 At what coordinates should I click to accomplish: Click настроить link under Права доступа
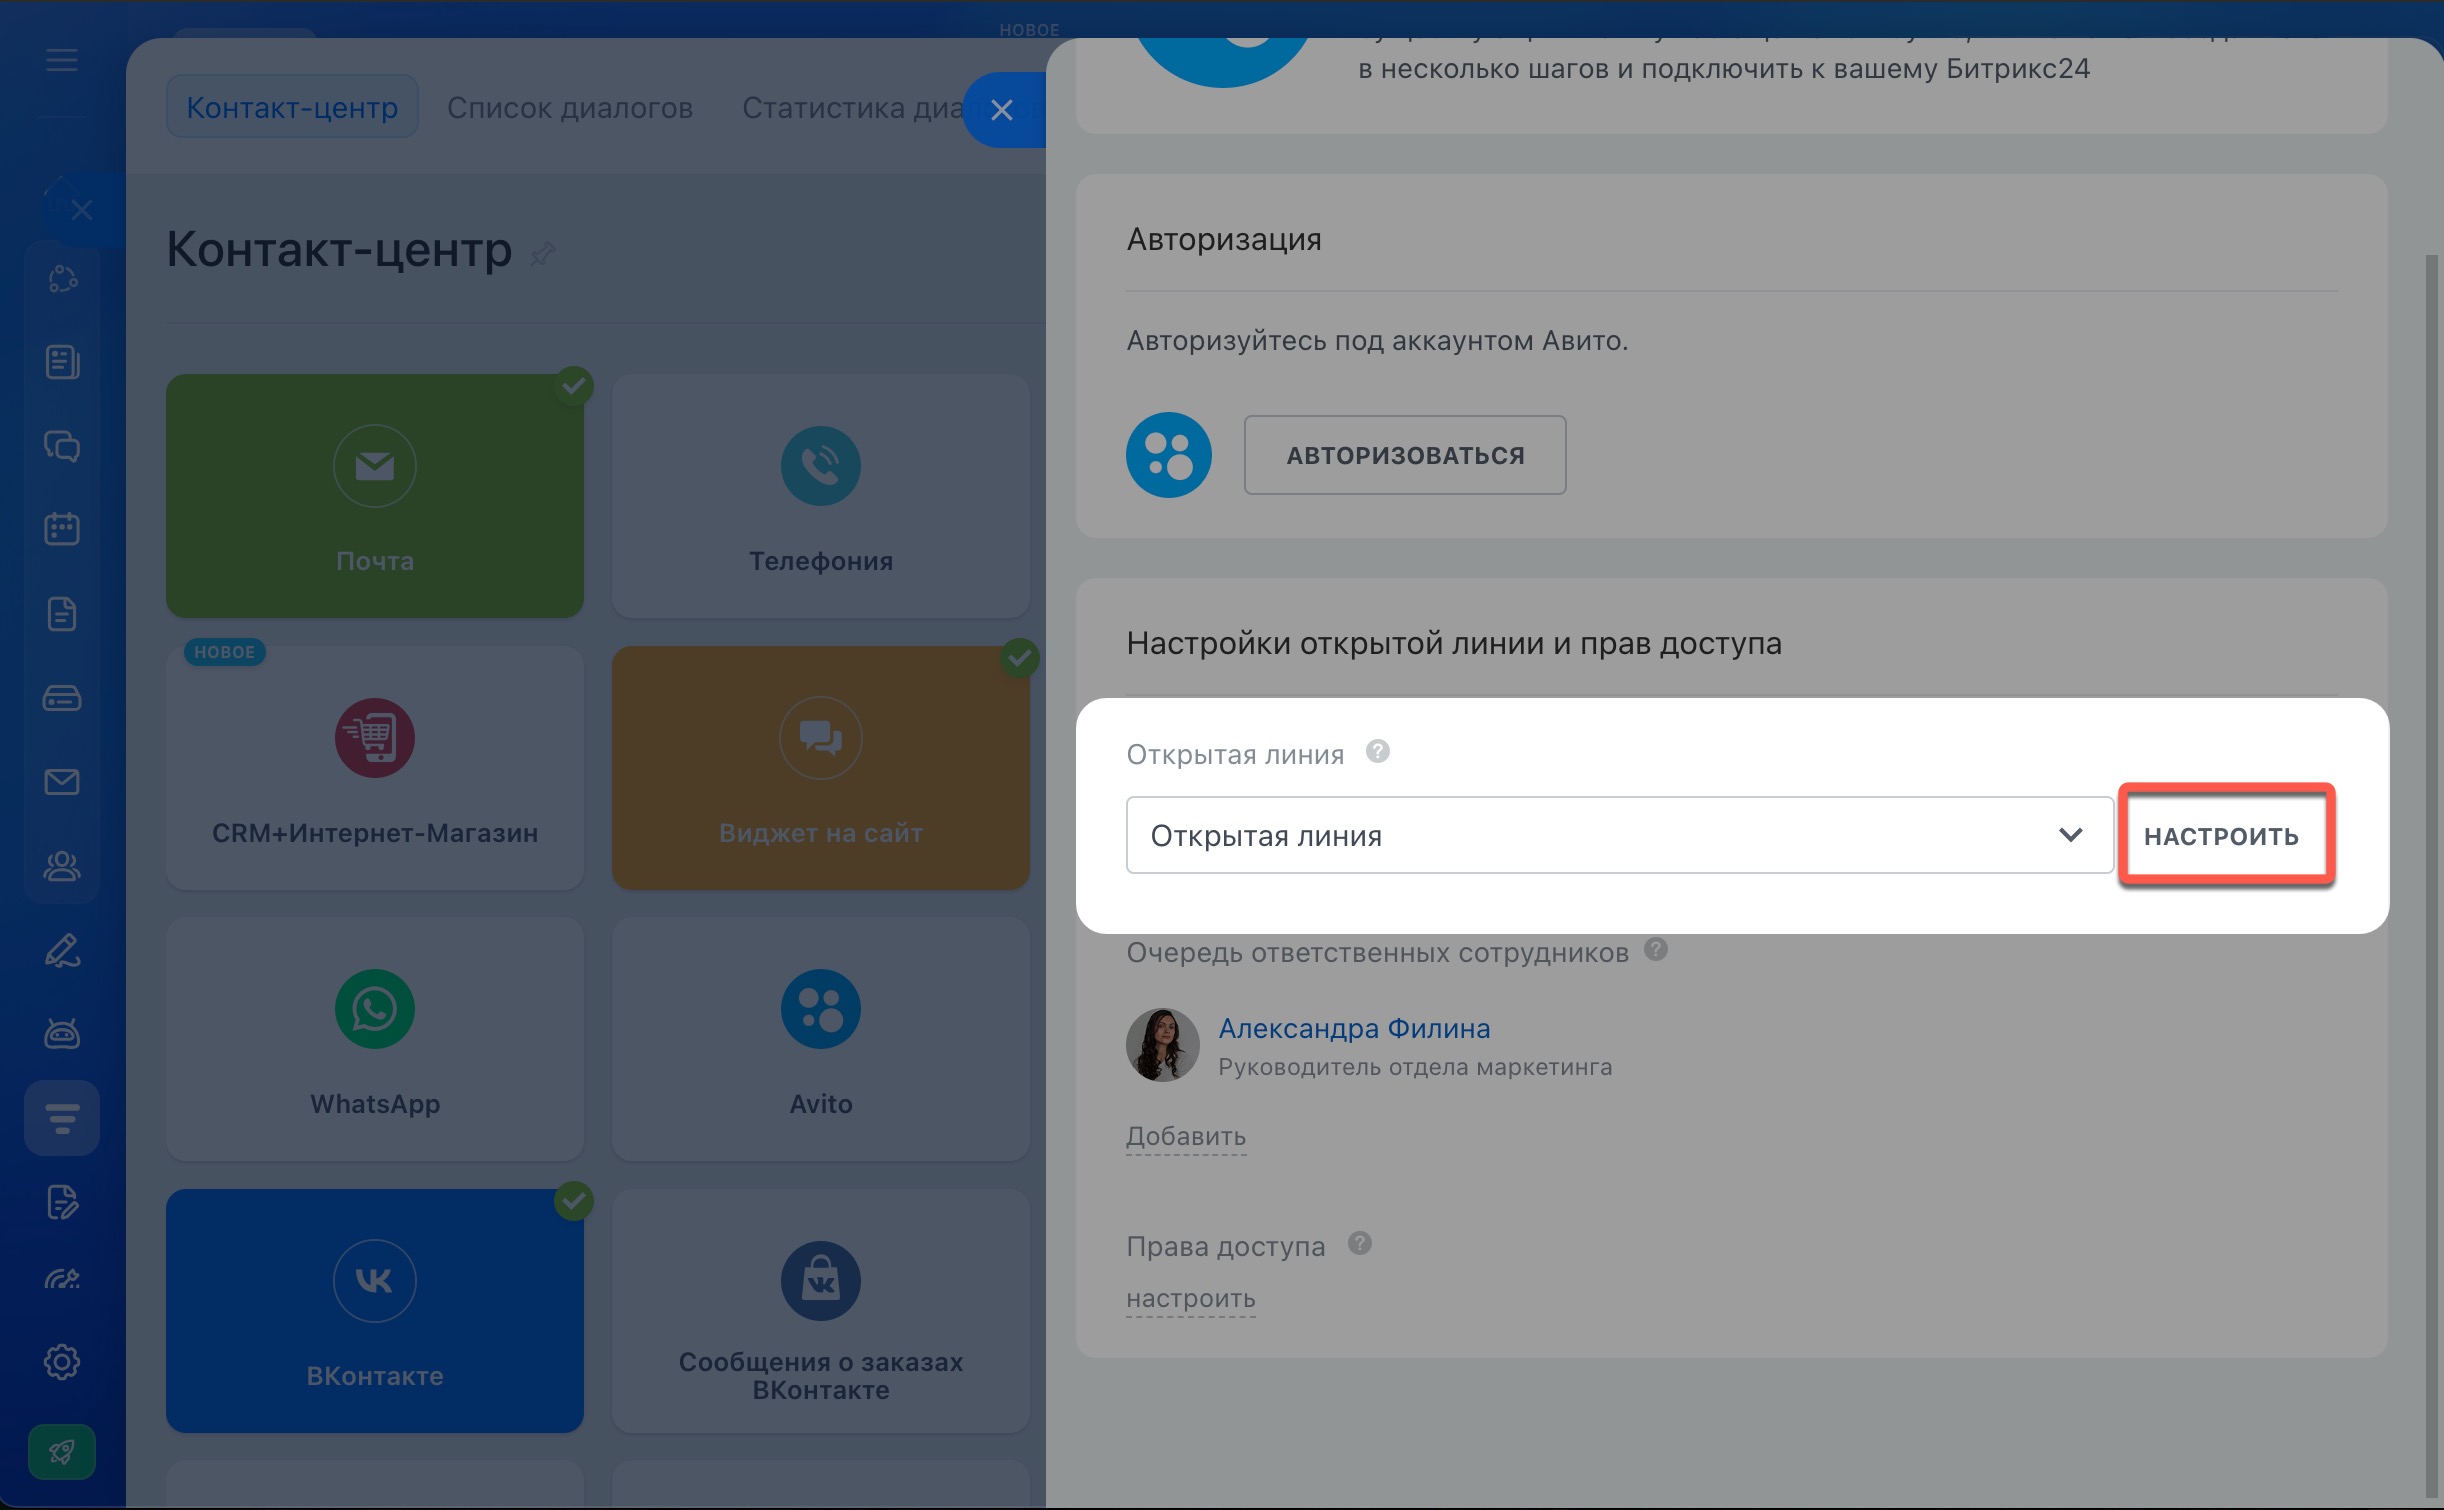[1191, 1299]
